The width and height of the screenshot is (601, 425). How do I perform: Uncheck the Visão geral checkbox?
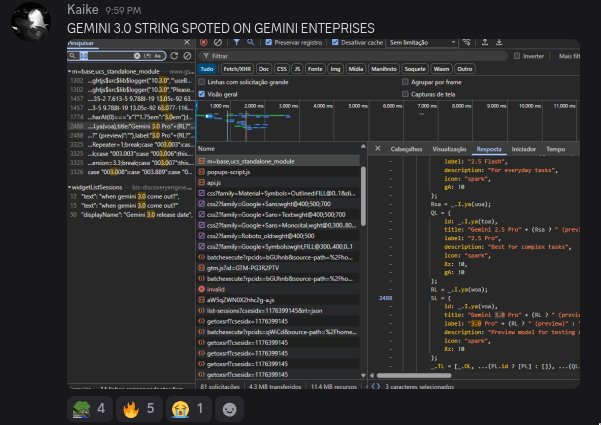coord(202,94)
